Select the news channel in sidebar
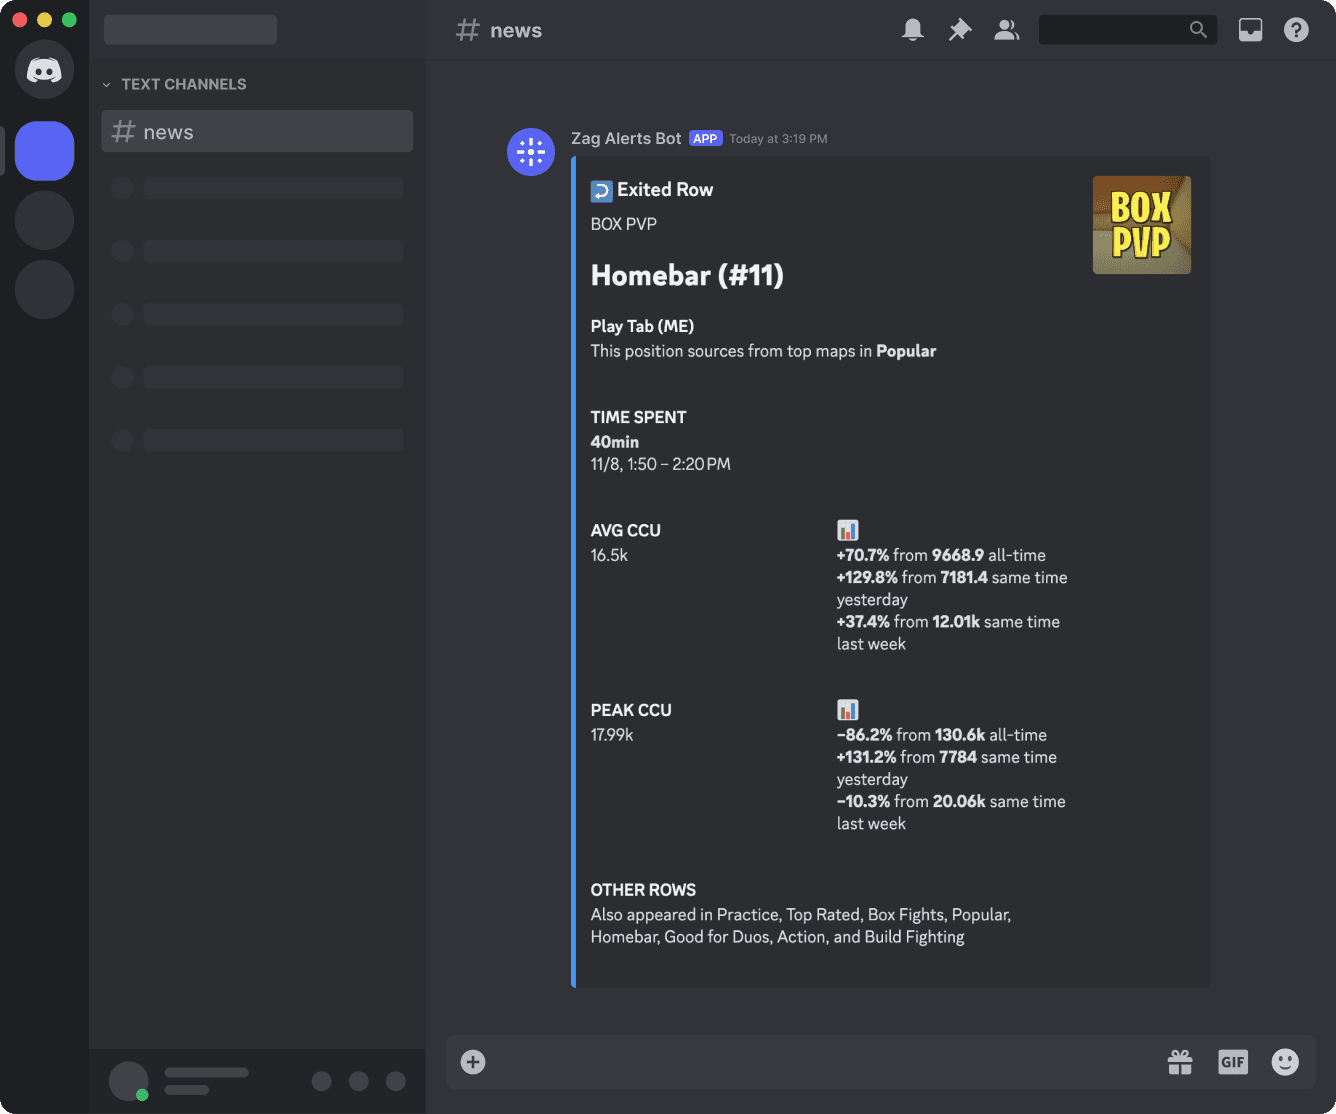This screenshot has width=1336, height=1114. [257, 131]
